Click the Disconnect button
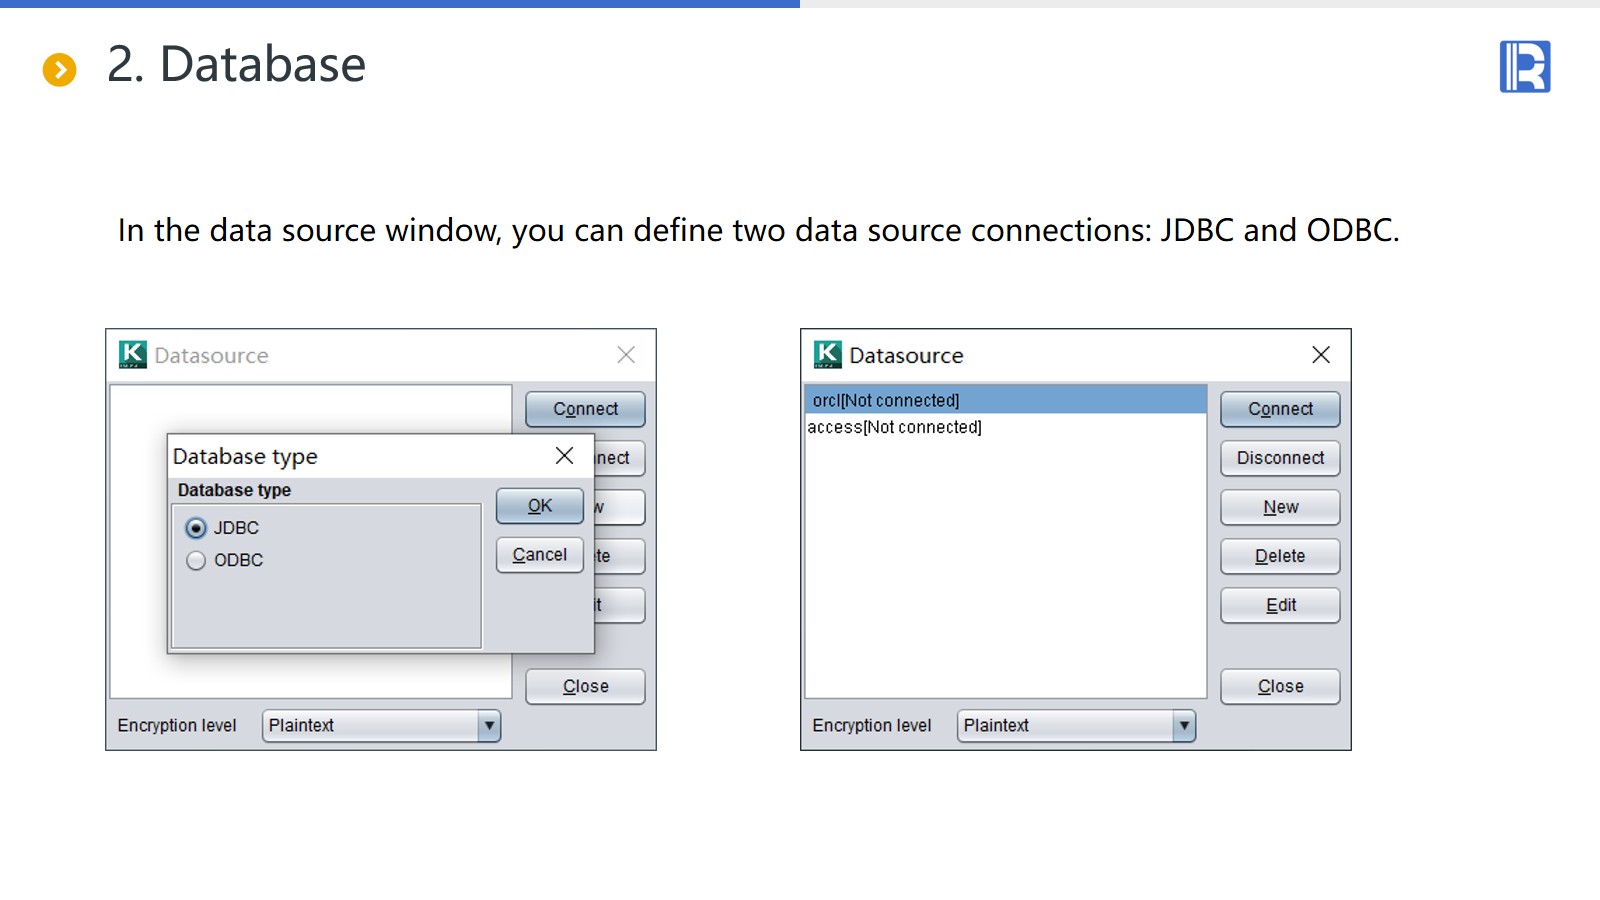This screenshot has height=900, width=1600. [1280, 458]
